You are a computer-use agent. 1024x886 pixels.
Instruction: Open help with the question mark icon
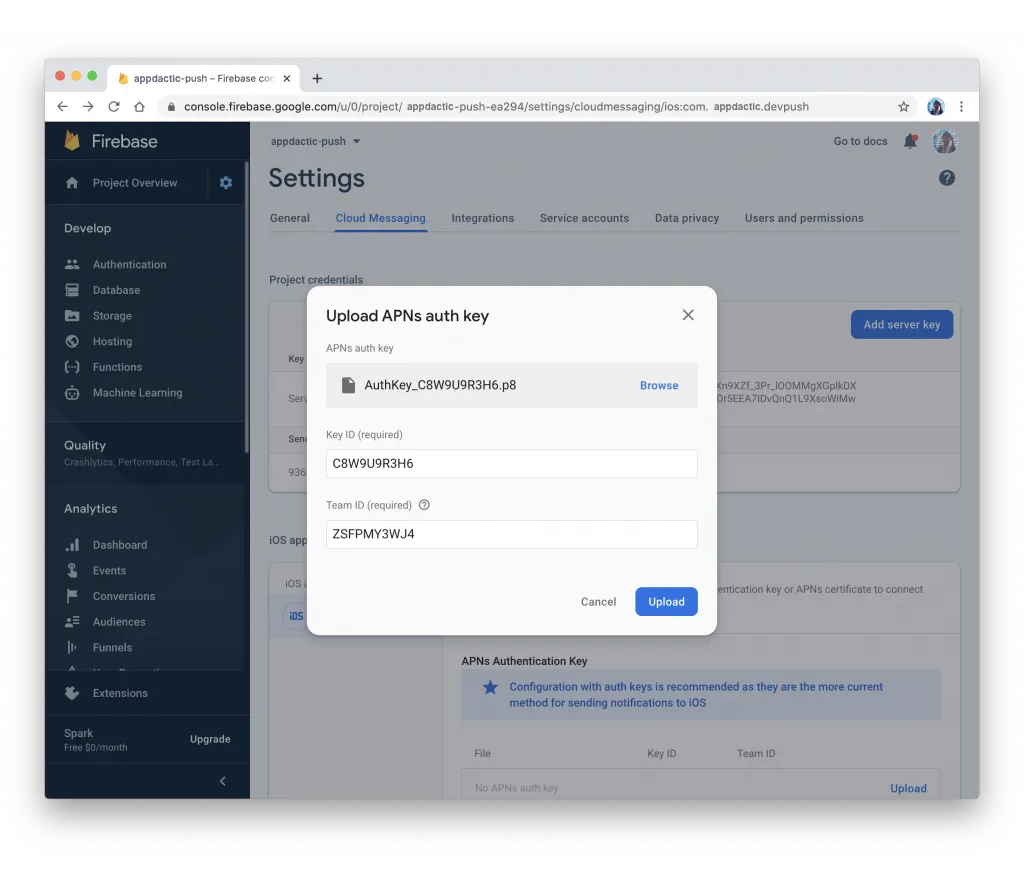click(946, 178)
